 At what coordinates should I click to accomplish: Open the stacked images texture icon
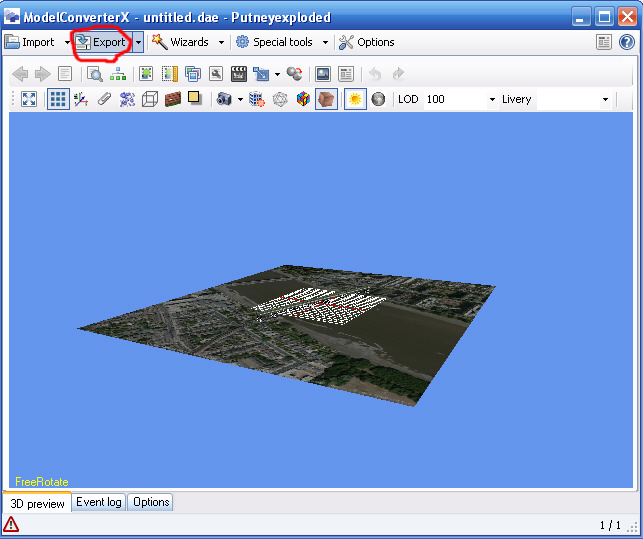193,74
